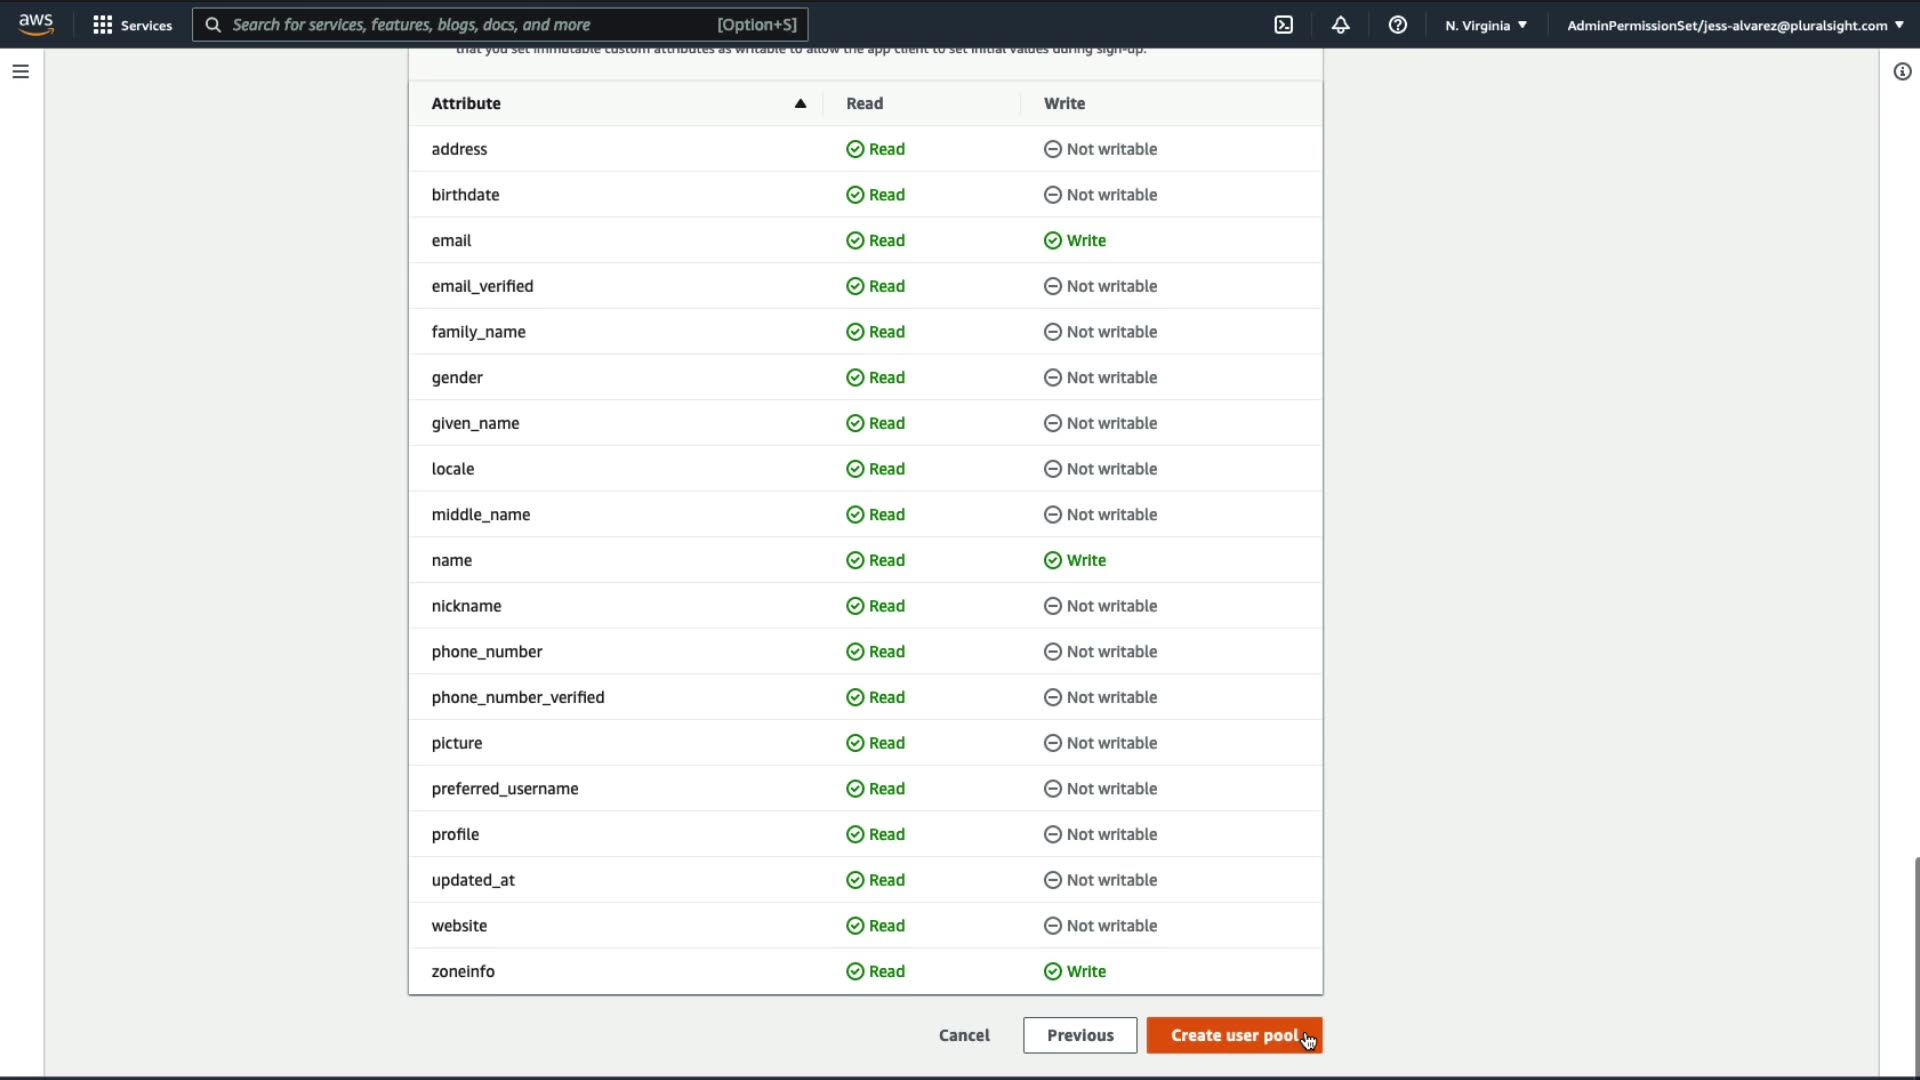Click the Write column header
The height and width of the screenshot is (1080, 1920).
coord(1064,104)
